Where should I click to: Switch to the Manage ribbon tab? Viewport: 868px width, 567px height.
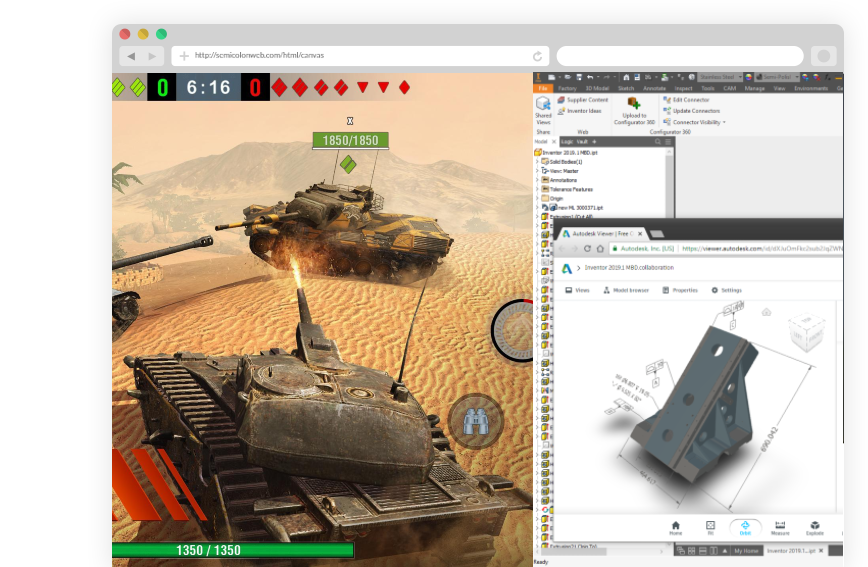coord(754,88)
